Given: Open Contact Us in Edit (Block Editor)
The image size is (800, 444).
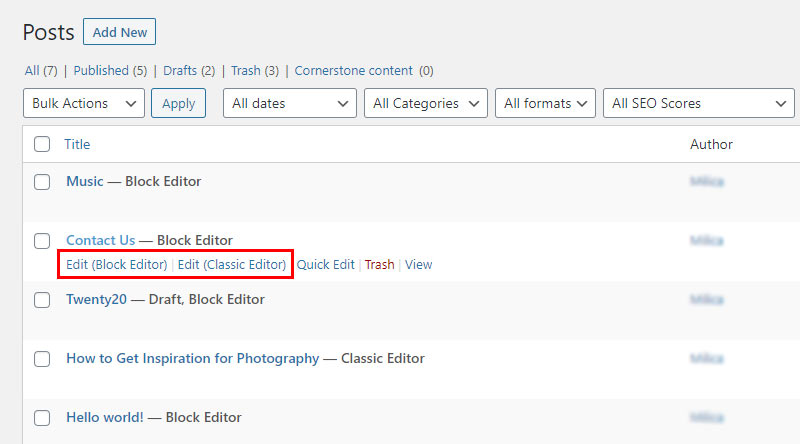Looking at the screenshot, I should 116,264.
